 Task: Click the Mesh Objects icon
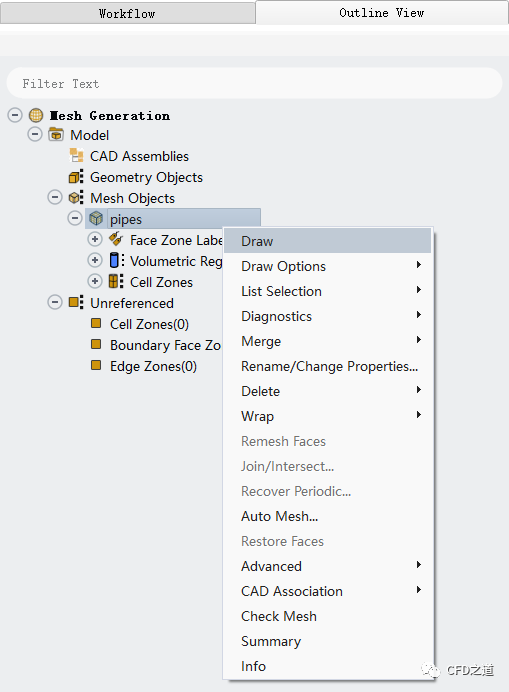[76, 198]
